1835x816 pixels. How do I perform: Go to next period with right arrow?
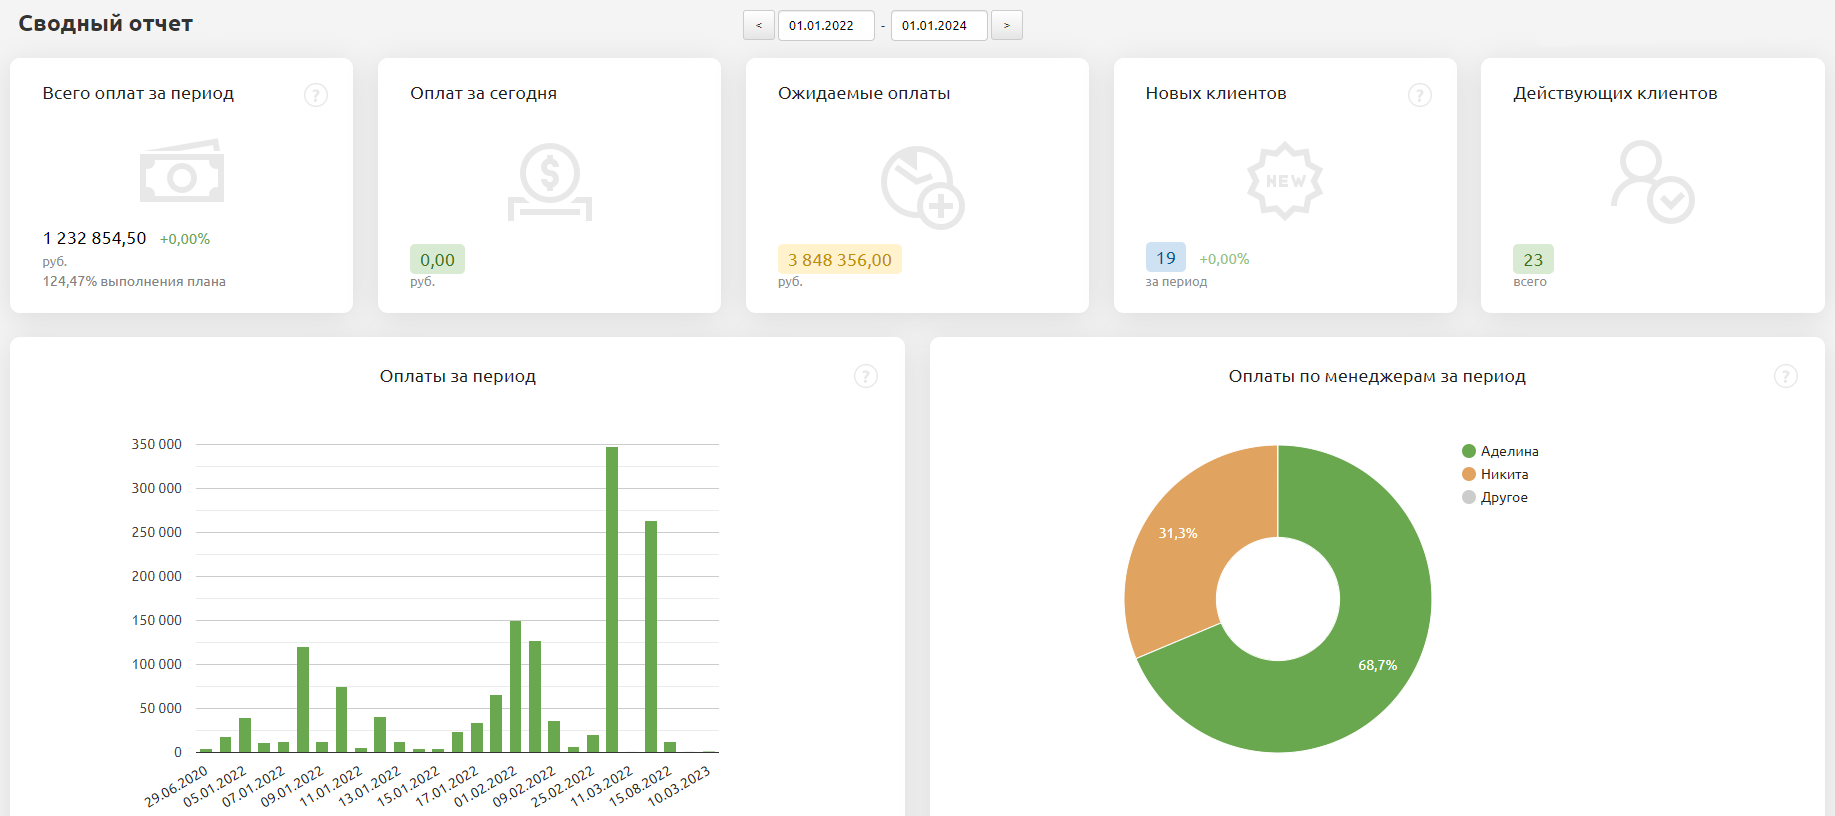pos(1006,25)
